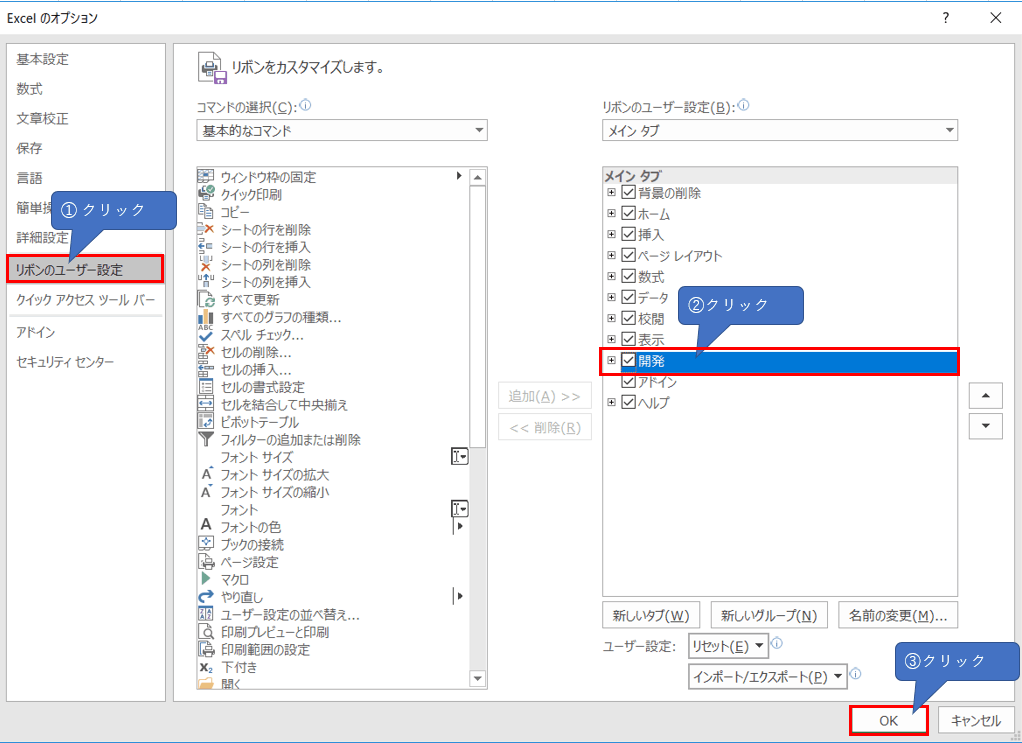Viewport: 1022px width, 743px height.
Task: Click the help question mark icon
Action: pyautogui.click(x=946, y=18)
